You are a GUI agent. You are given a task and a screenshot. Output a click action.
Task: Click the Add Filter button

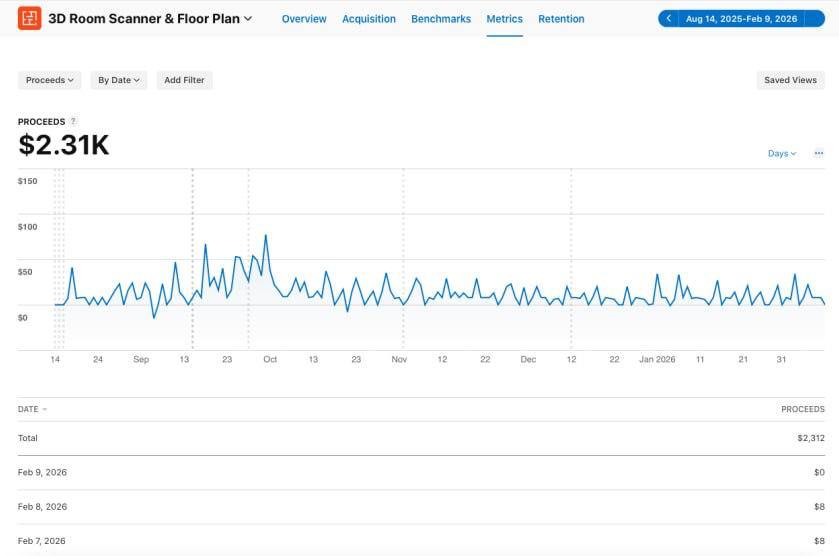[185, 80]
